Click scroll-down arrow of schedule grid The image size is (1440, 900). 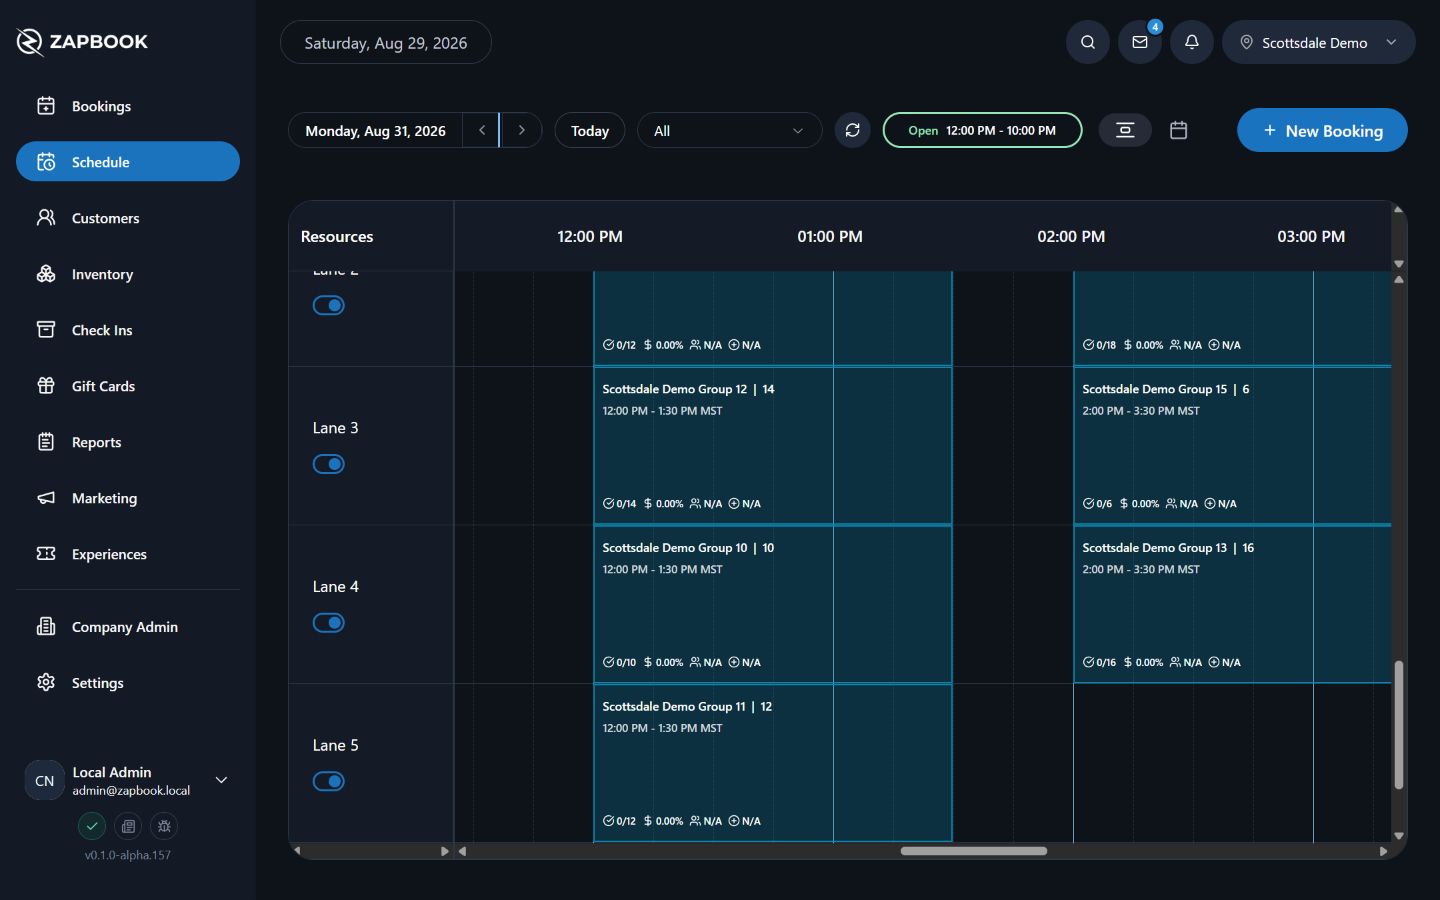[x=1399, y=836]
